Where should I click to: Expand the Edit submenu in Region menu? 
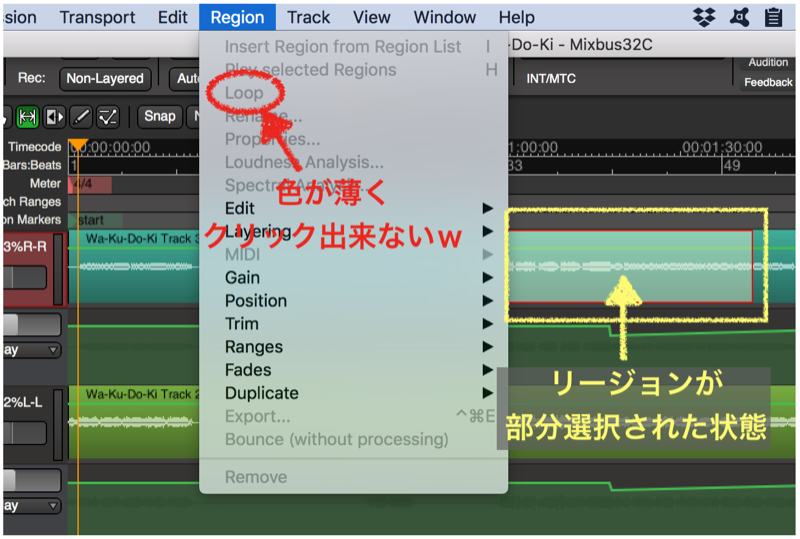click(353, 208)
